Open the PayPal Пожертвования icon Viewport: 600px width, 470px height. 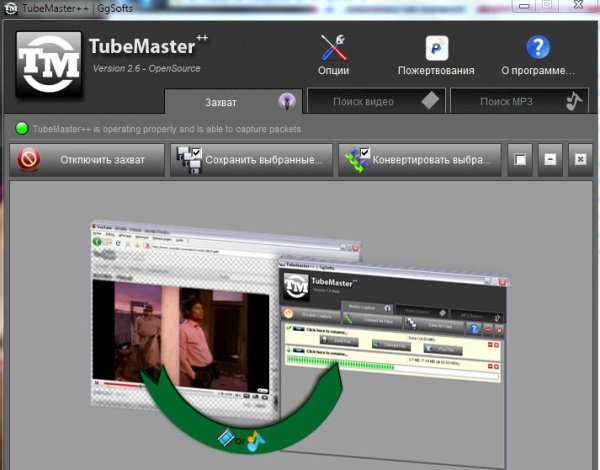click(x=437, y=48)
